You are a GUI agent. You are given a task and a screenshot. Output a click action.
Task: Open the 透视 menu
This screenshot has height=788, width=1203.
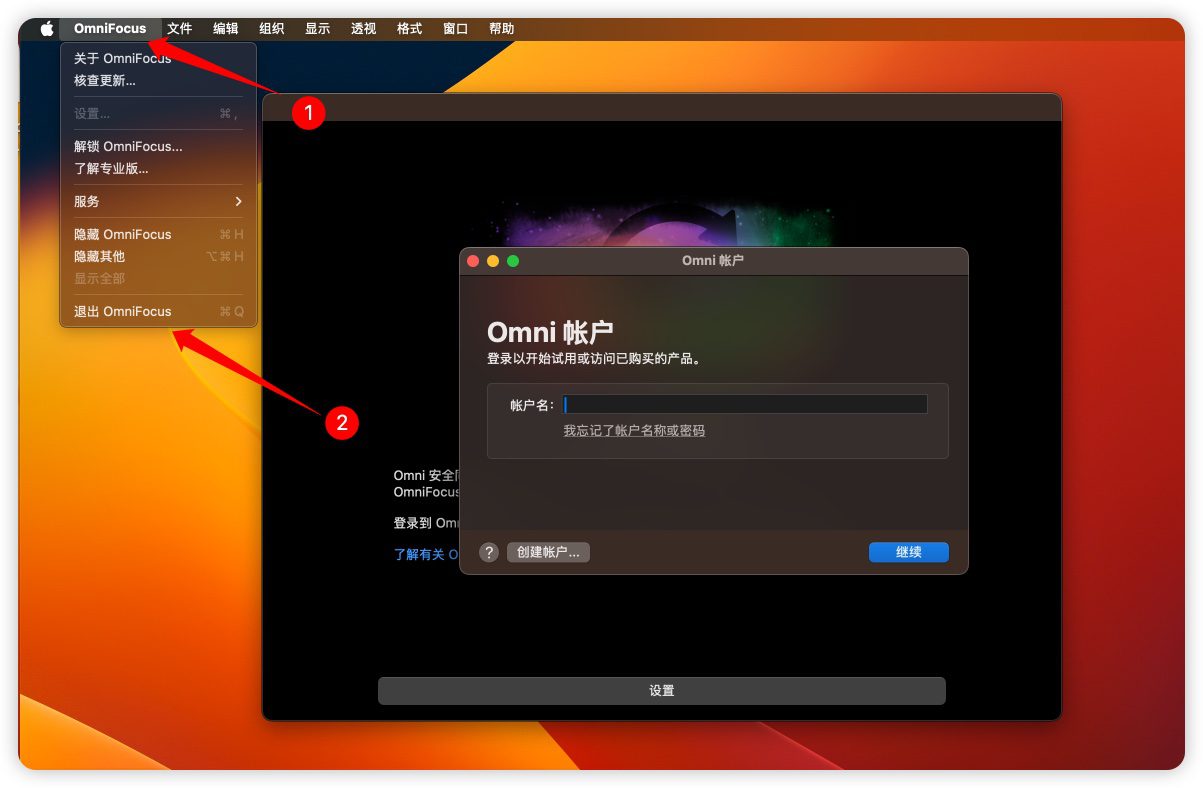(x=363, y=29)
